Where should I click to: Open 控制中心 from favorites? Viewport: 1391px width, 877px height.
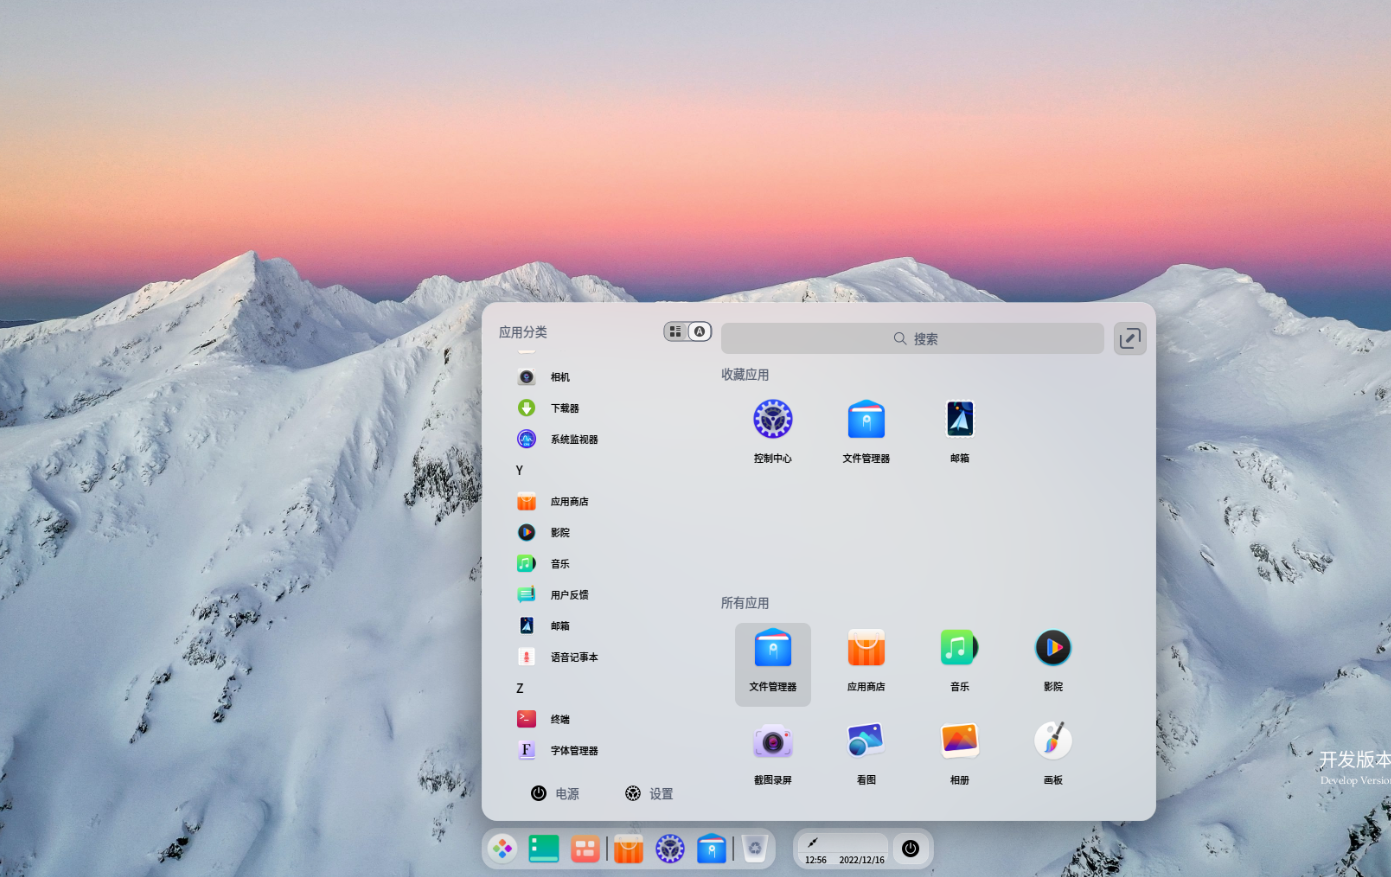(772, 418)
